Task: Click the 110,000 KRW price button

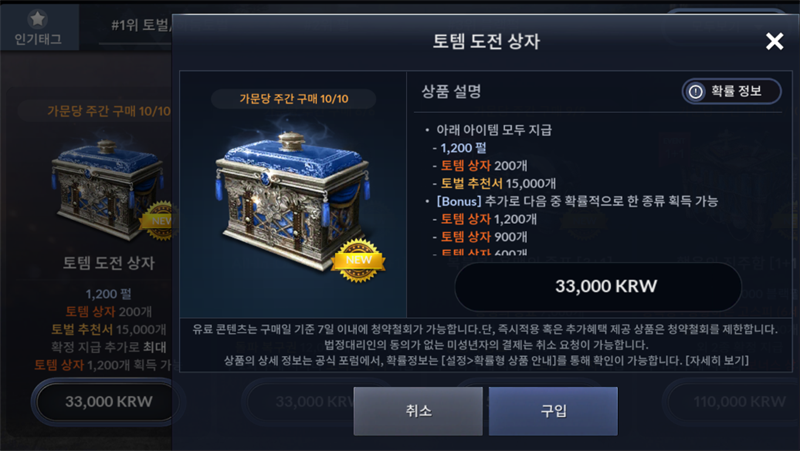Action: click(739, 402)
